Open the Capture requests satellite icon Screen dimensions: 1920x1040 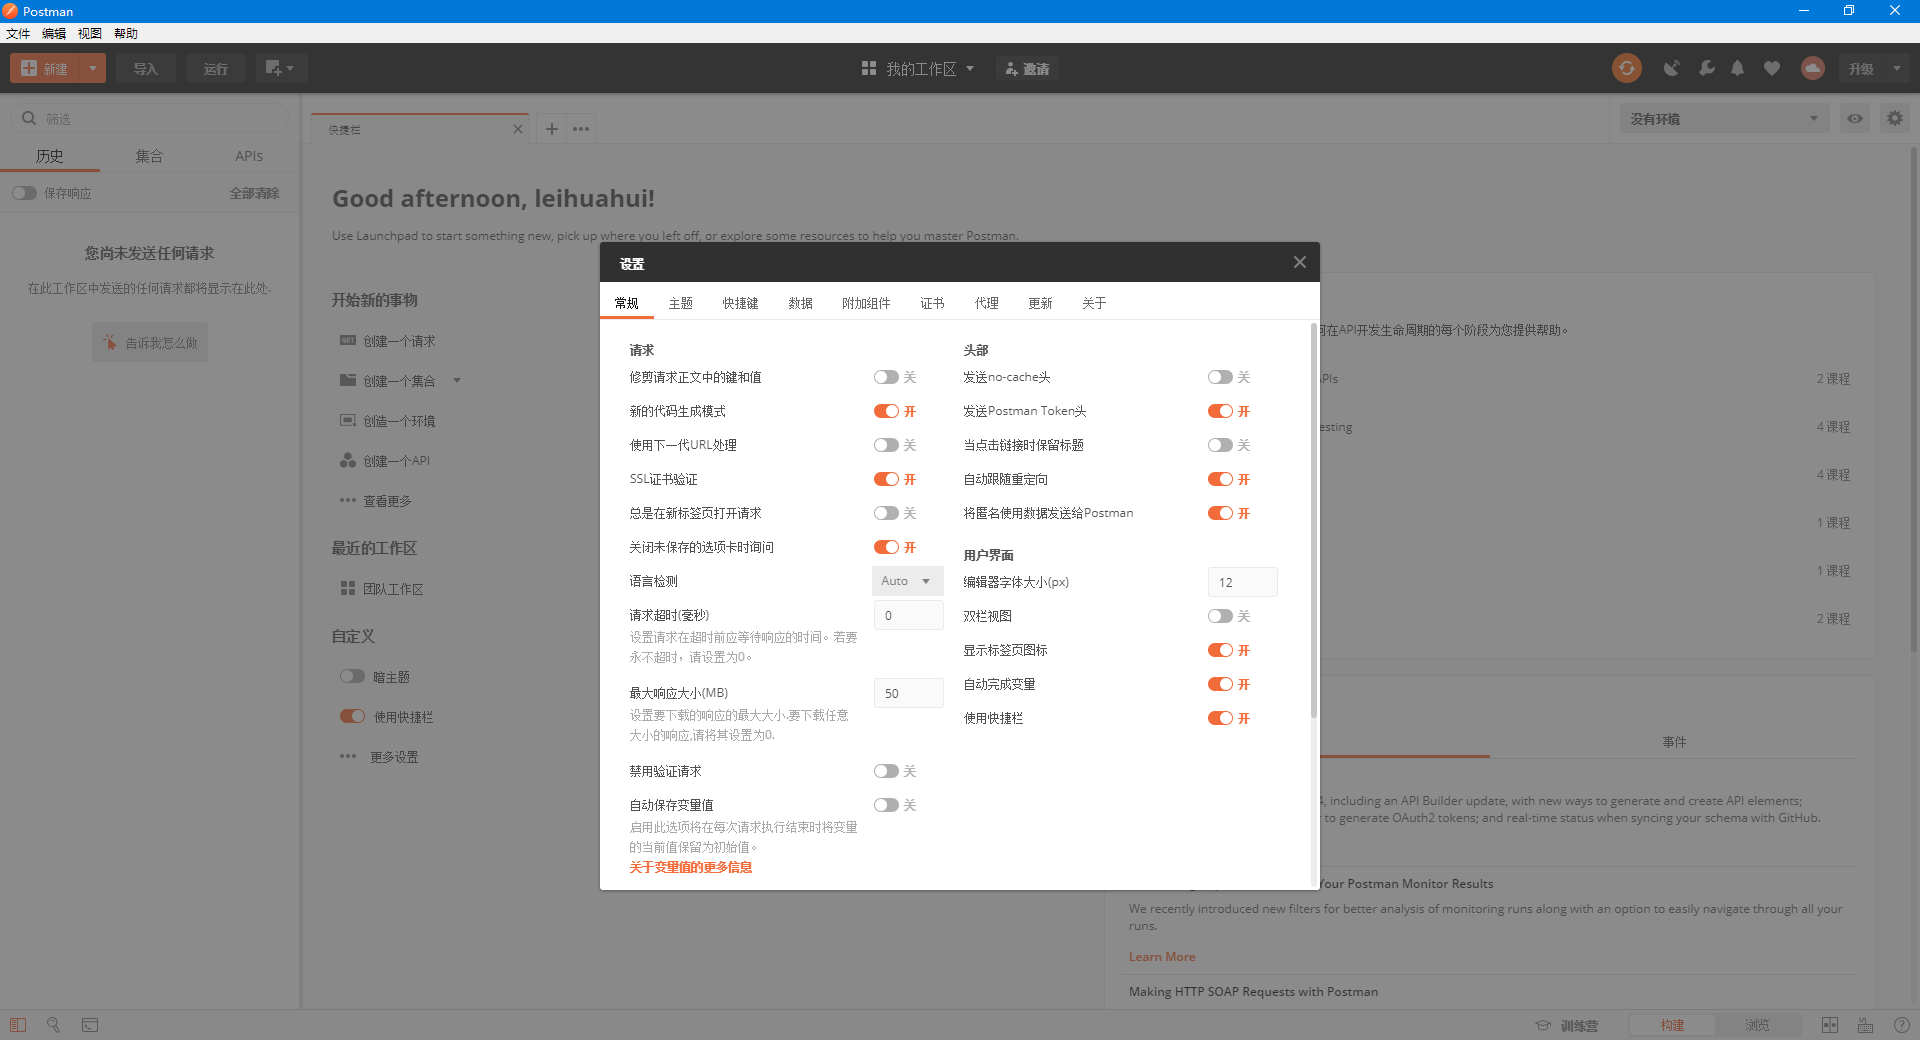coord(1671,68)
